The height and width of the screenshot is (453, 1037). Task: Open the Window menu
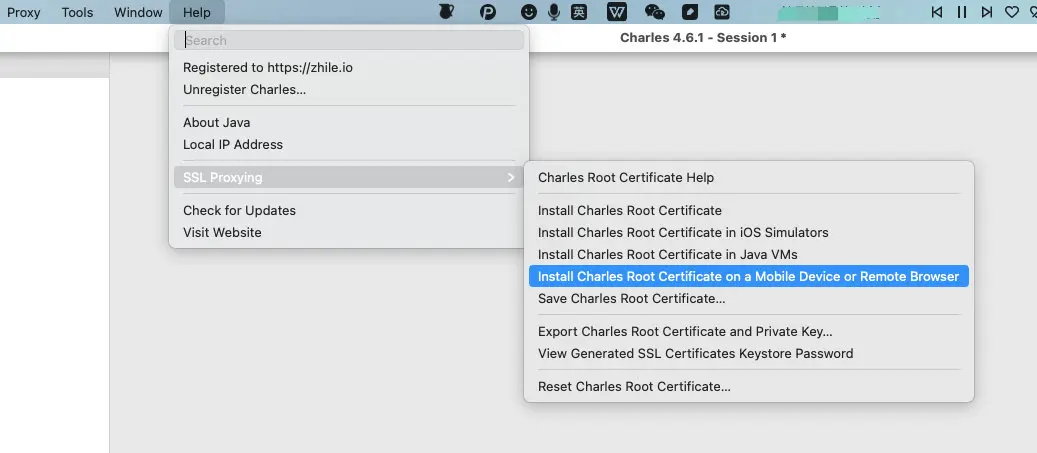pos(138,12)
